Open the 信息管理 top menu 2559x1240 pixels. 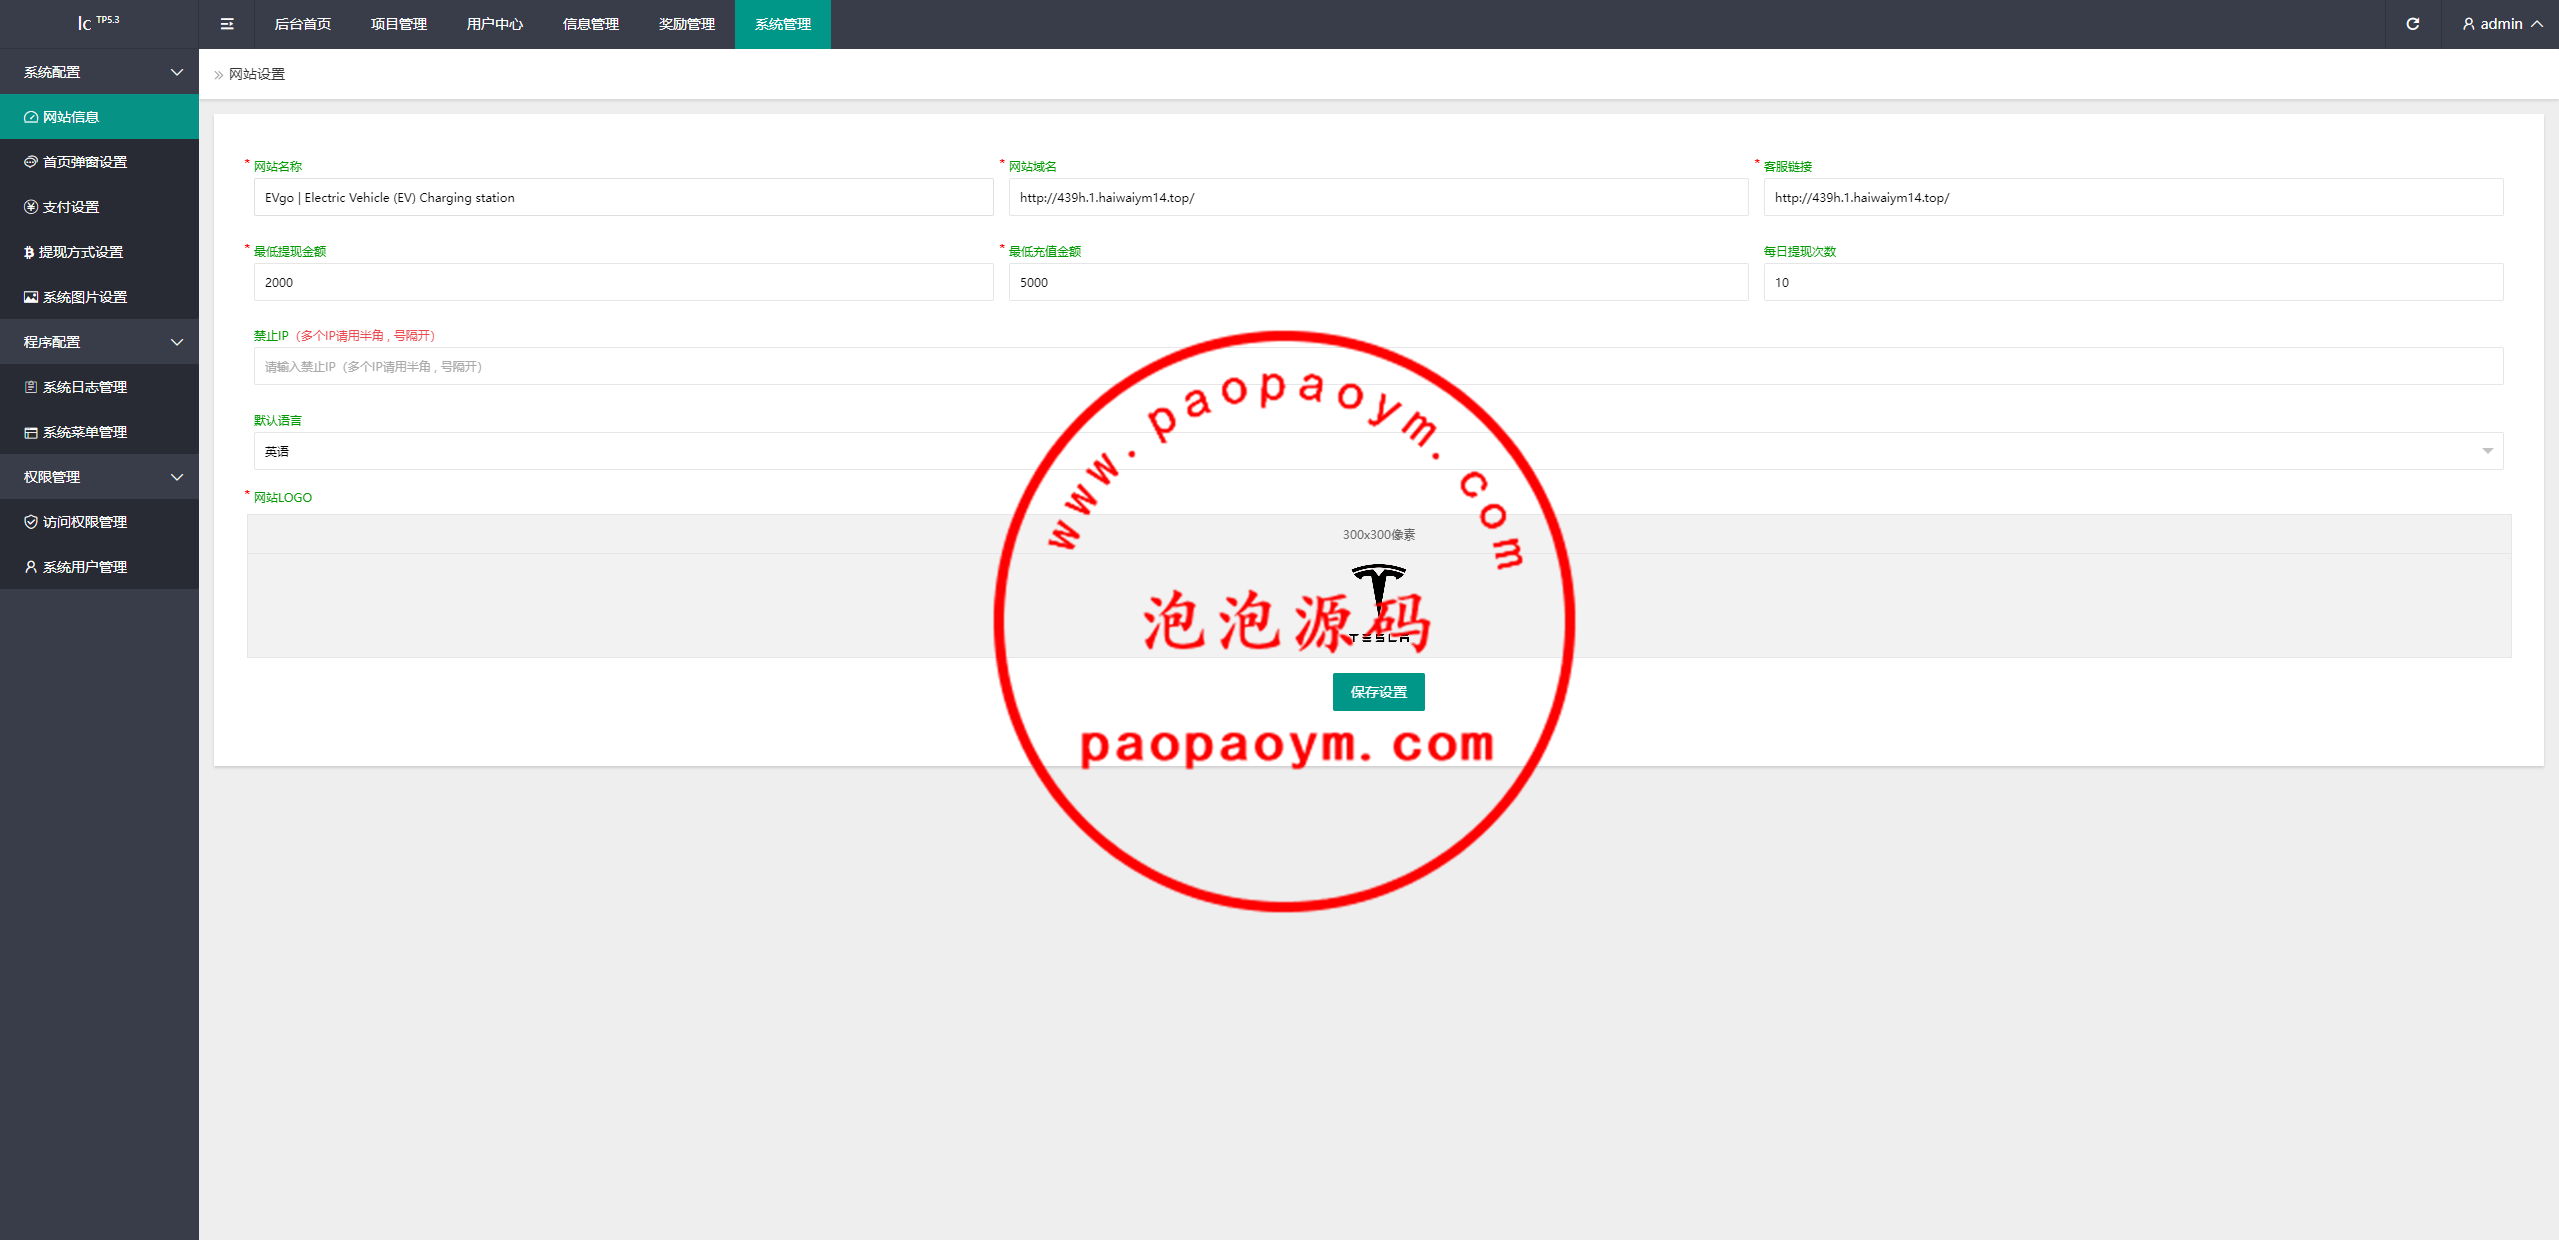click(591, 24)
